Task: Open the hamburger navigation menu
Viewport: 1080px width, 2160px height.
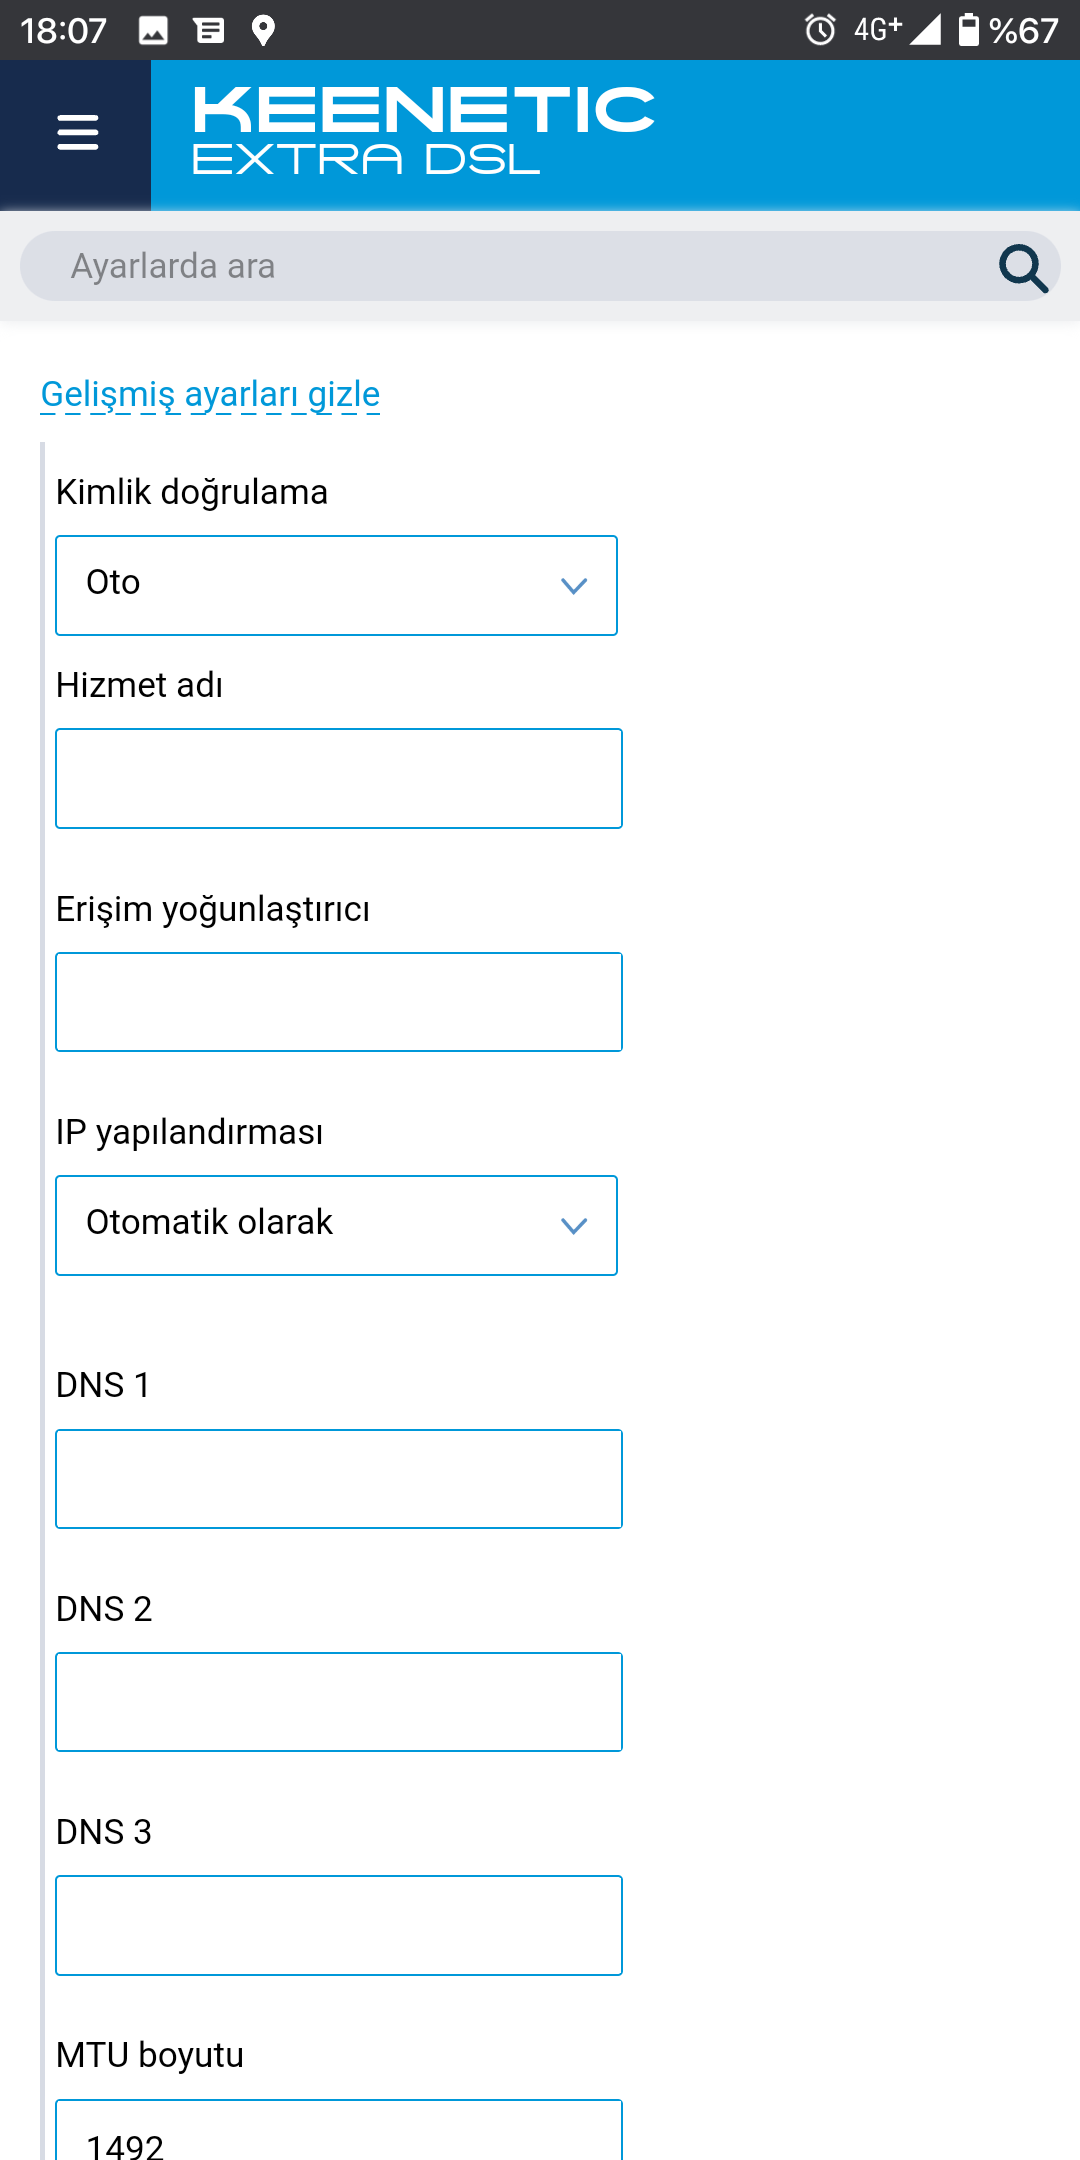Action: pyautogui.click(x=77, y=132)
